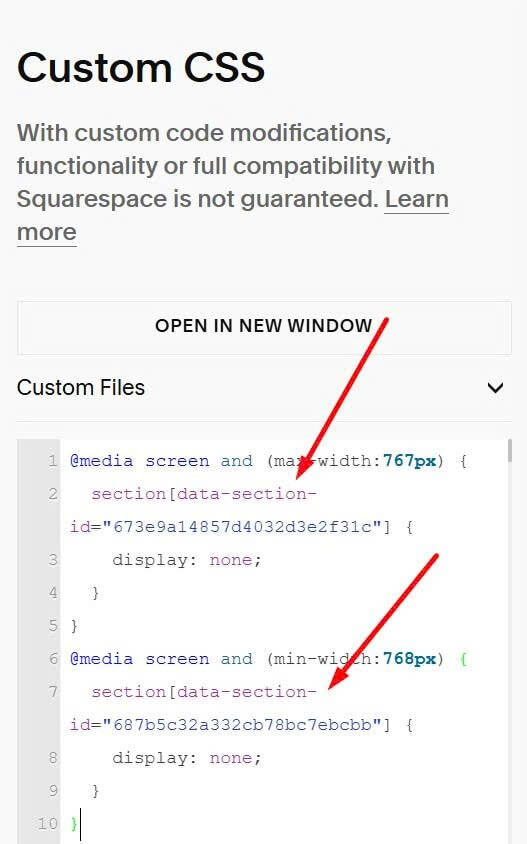
Task: Click the closing brace on line 9
Action: tap(95, 791)
